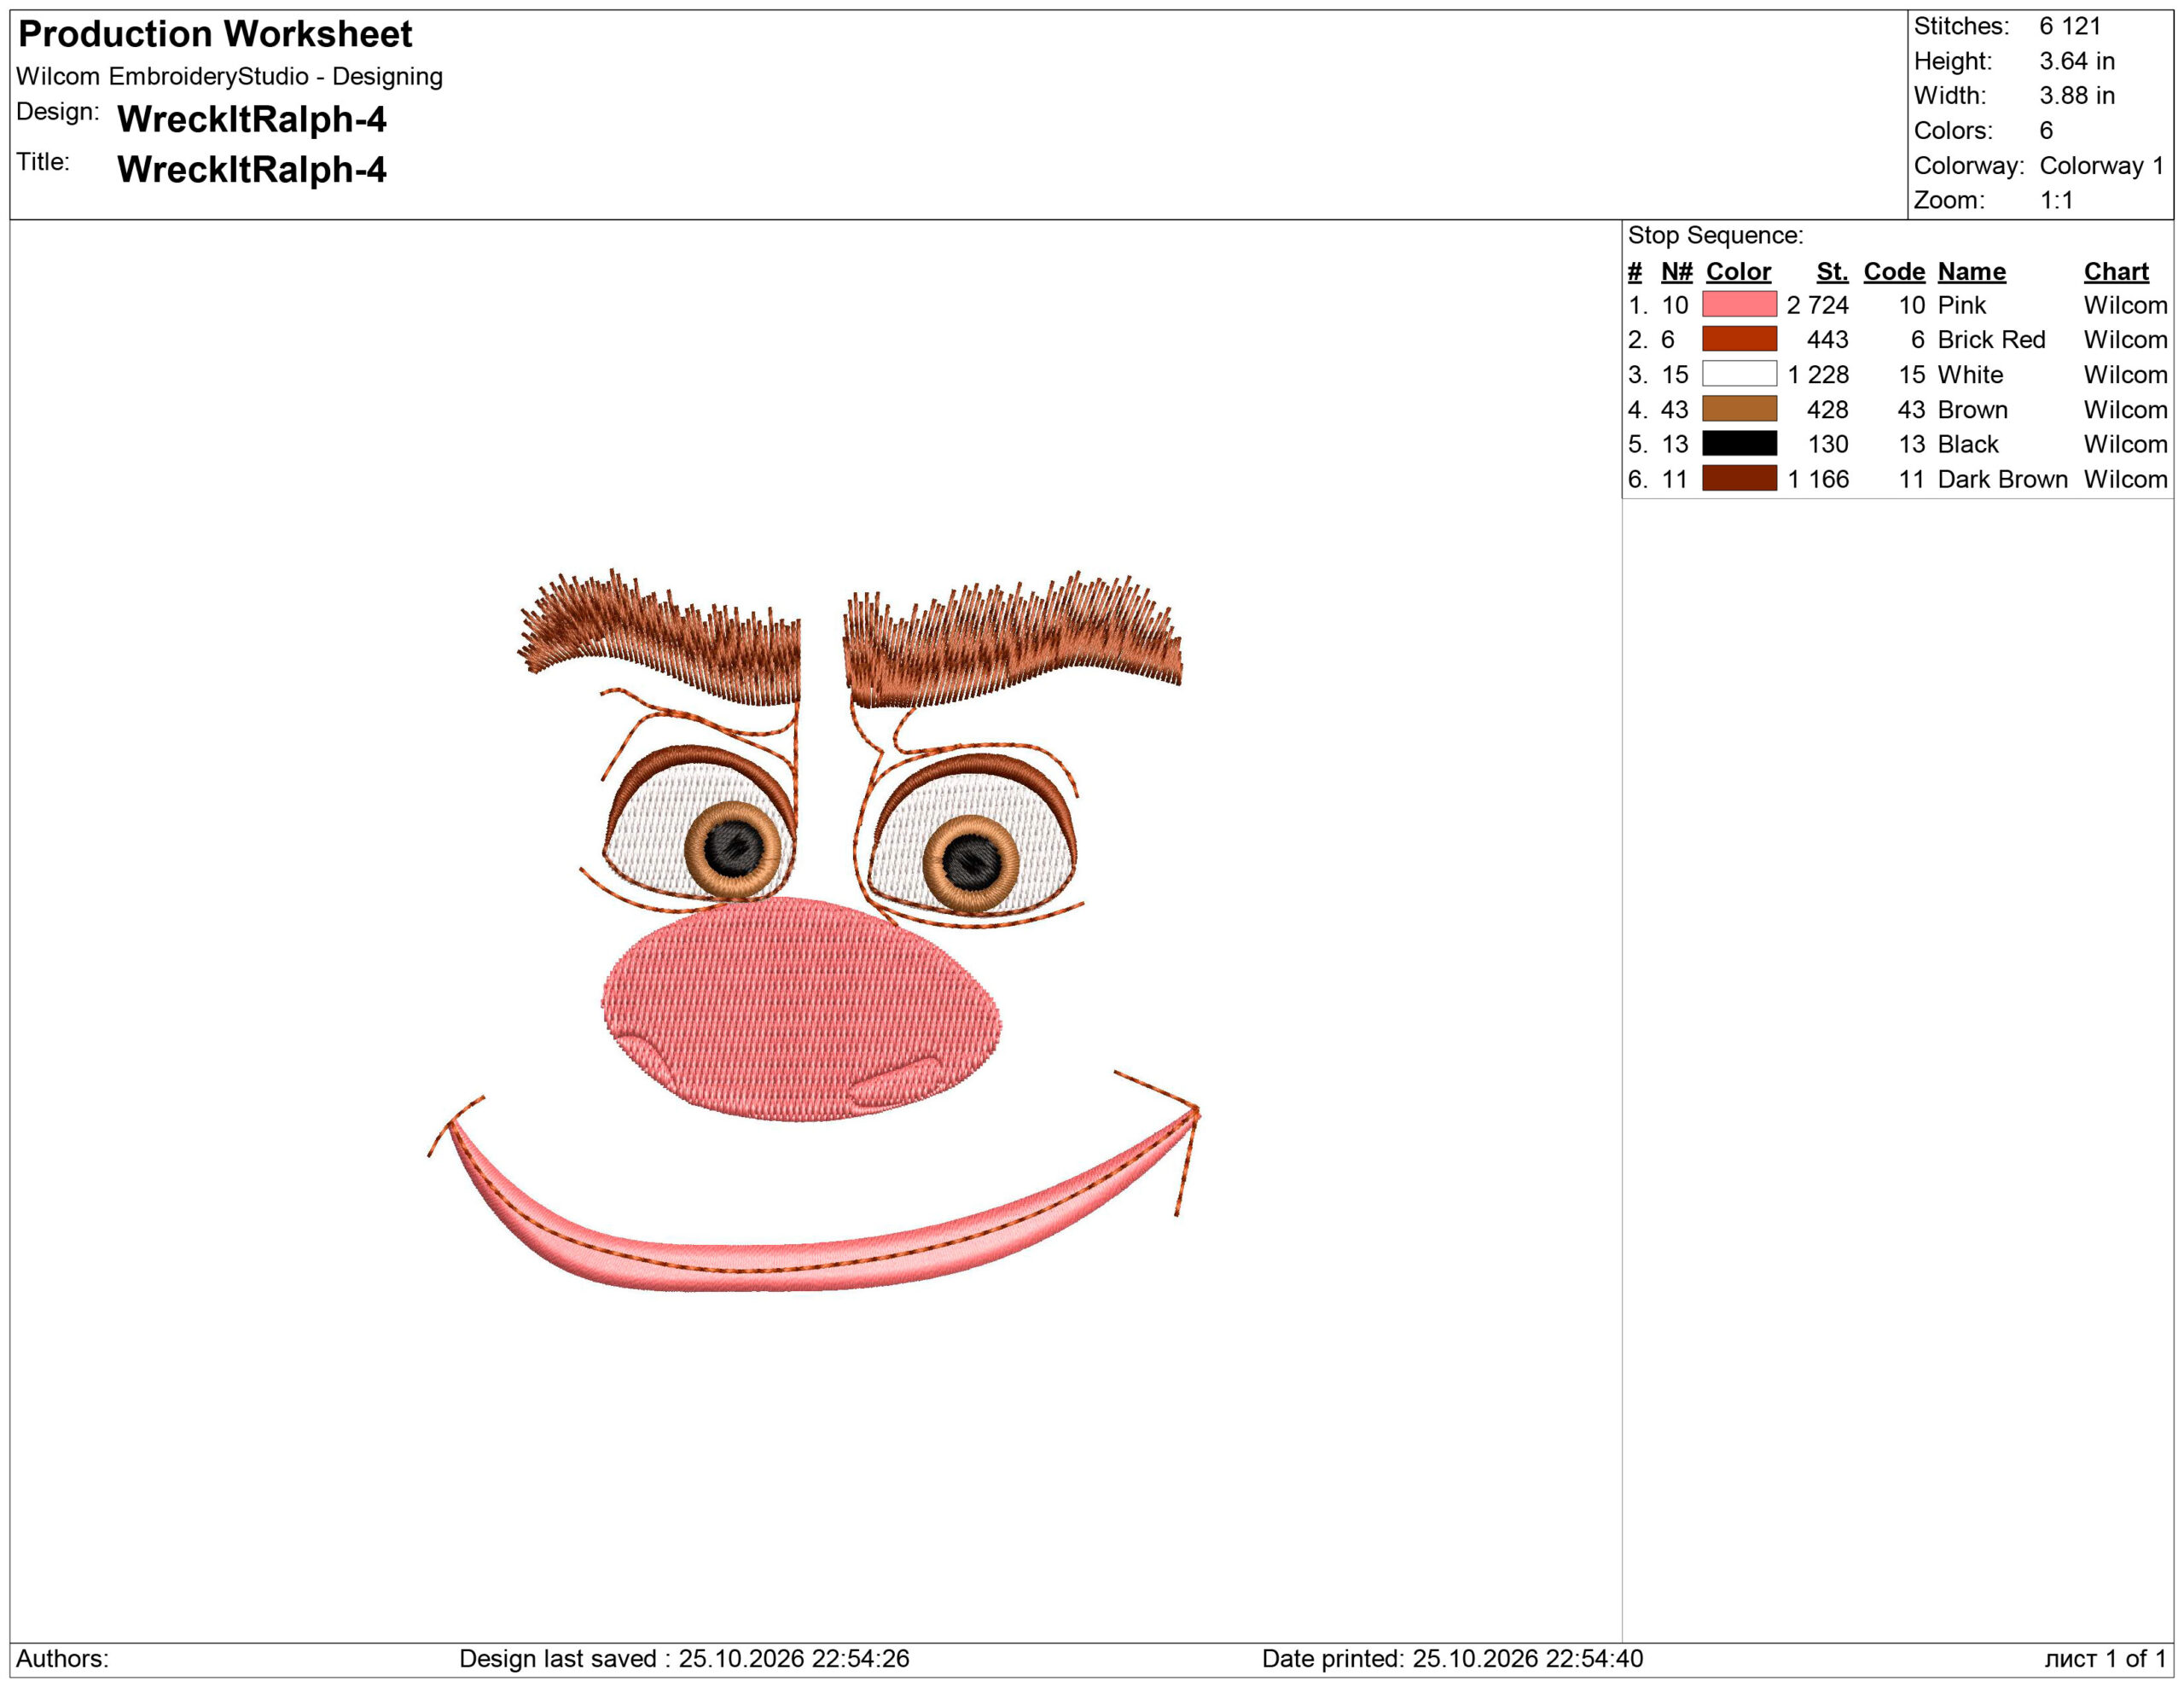This screenshot has height=1681, width=2184.
Task: Click stitch count '130' for Black
Action: 1828,444
